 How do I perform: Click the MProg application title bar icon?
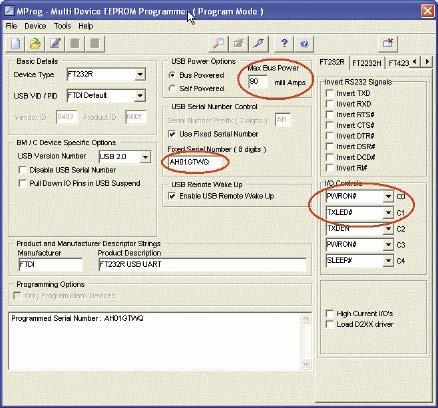click(x=9, y=11)
